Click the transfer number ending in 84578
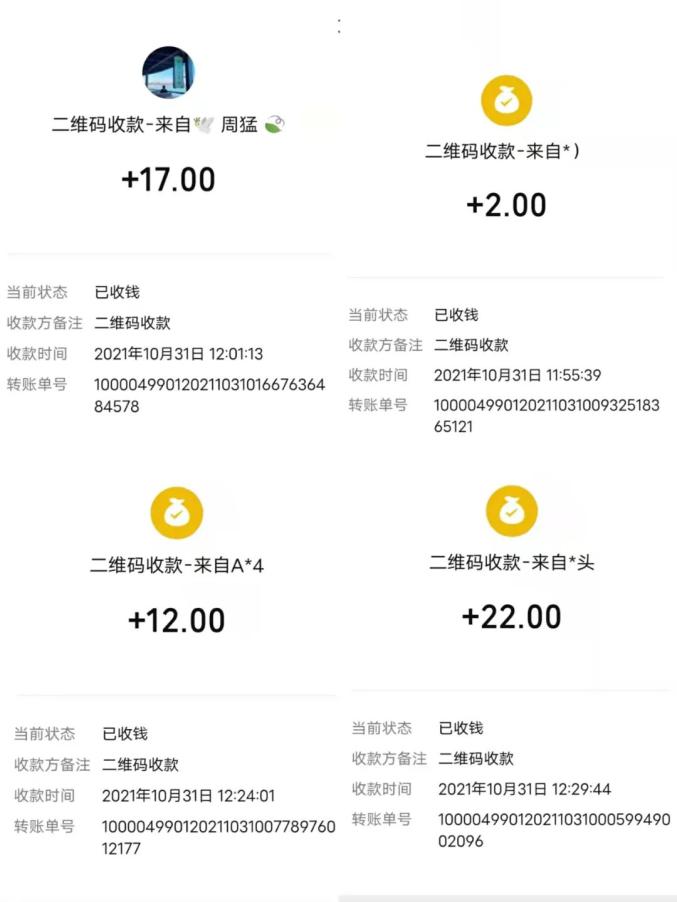677x902 pixels. pos(209,396)
